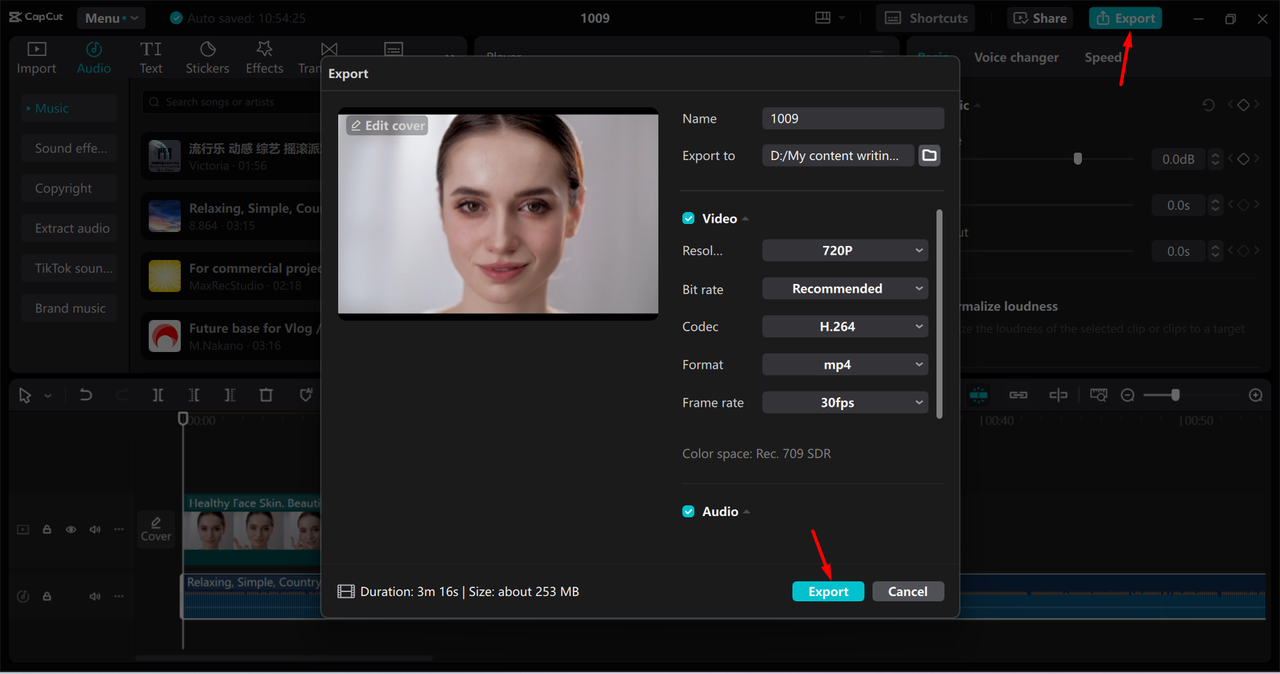This screenshot has width=1280, height=674.
Task: Open the Resolution 720P dropdown
Action: [845, 250]
